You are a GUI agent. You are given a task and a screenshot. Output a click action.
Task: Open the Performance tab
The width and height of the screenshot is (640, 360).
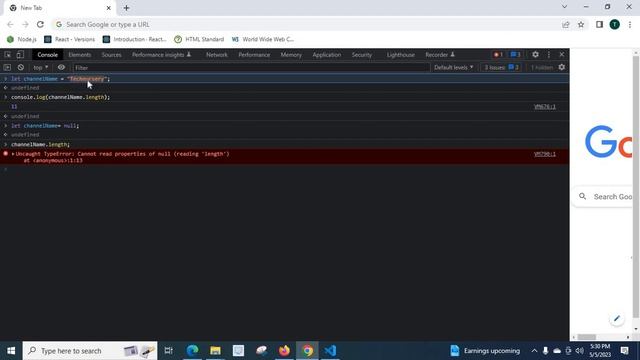pyautogui.click(x=254, y=55)
